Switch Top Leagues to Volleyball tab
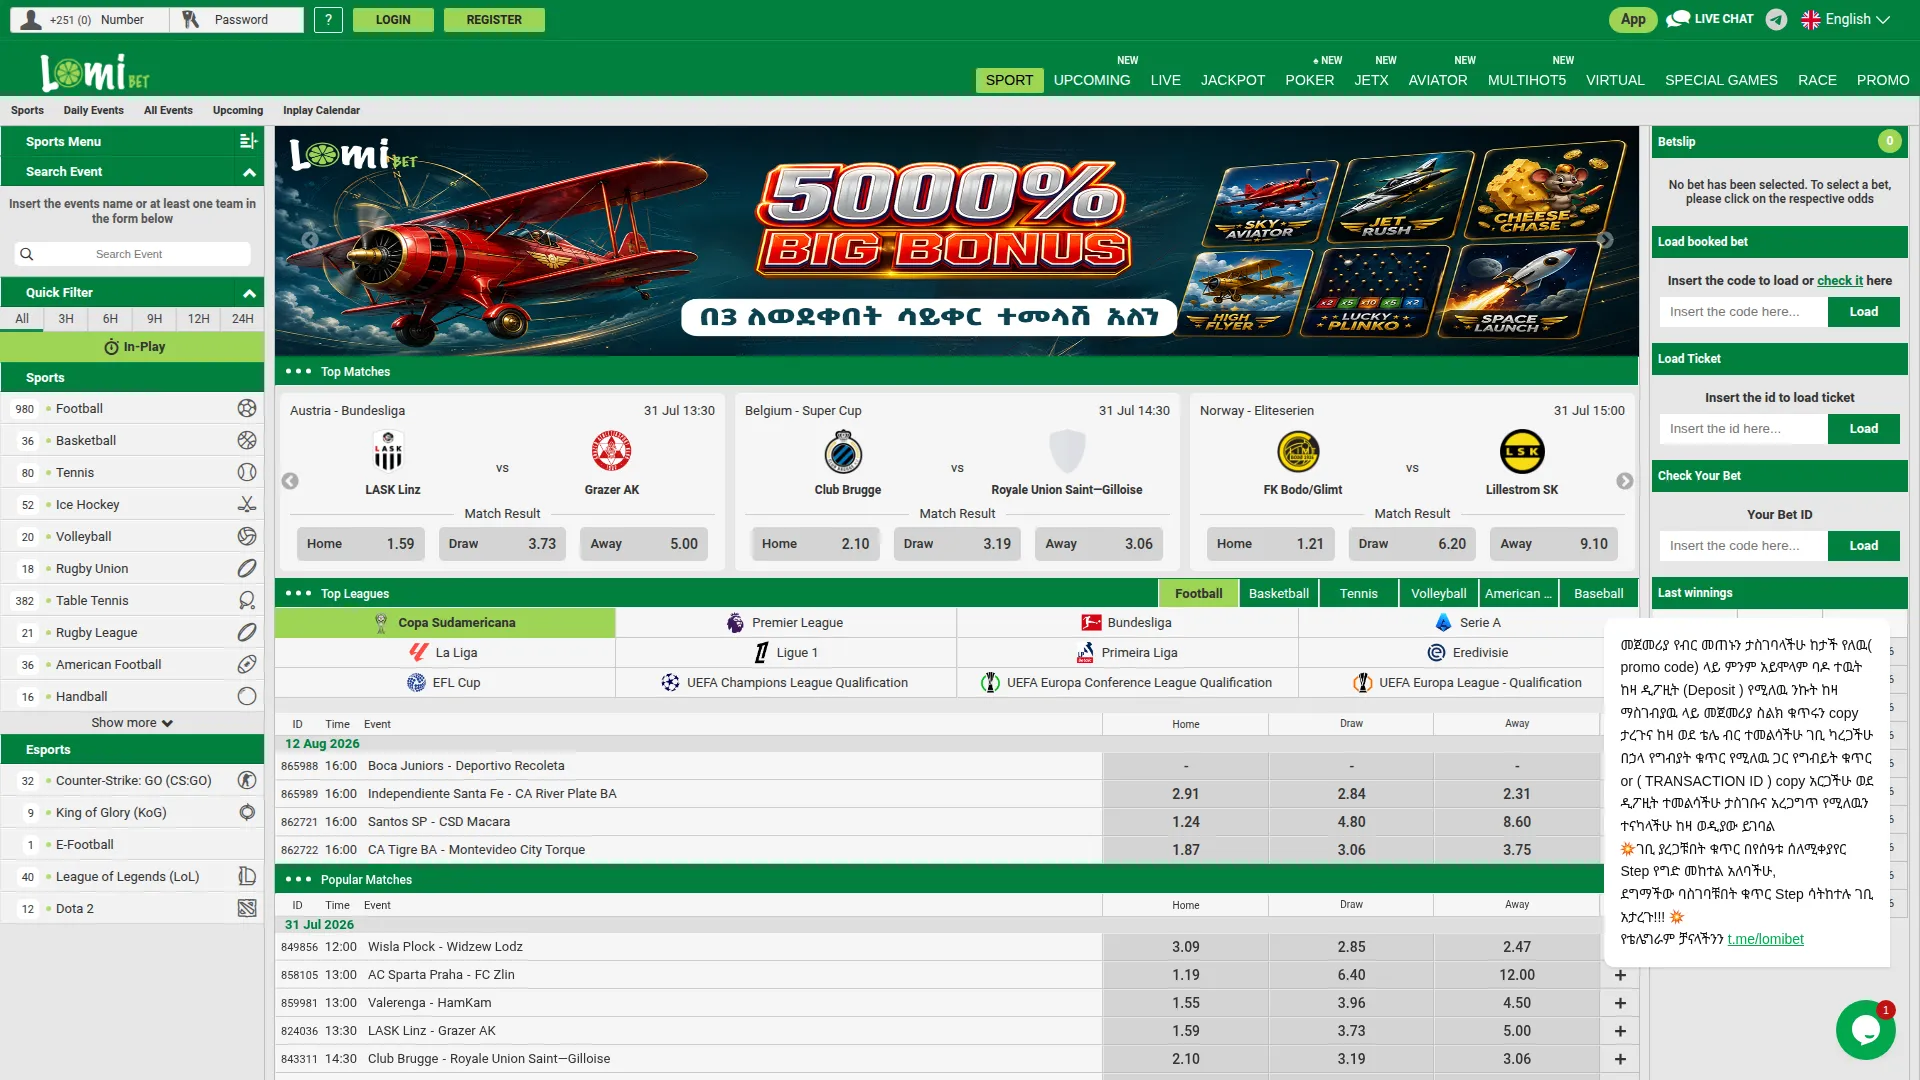Viewport: 1920px width, 1080px height. pos(1438,593)
